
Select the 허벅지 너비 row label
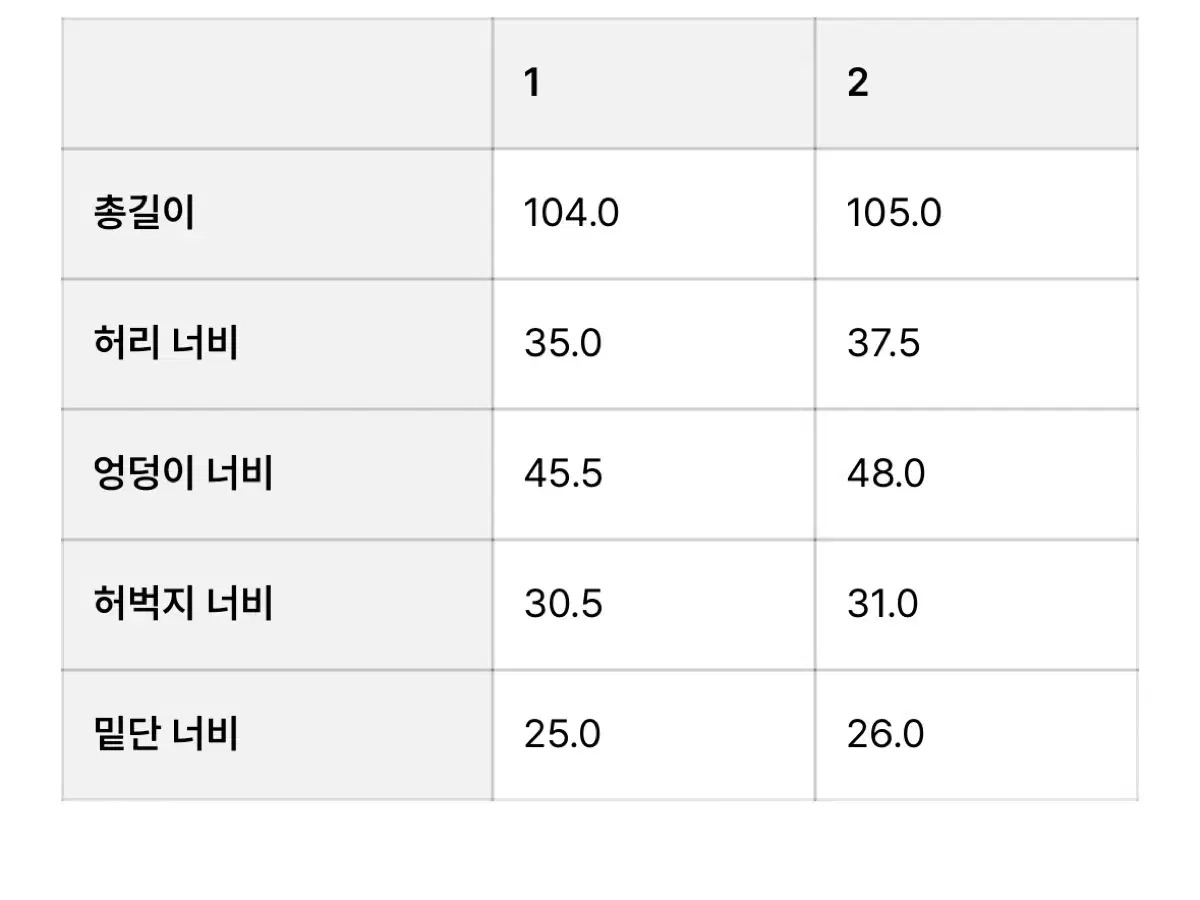point(182,604)
